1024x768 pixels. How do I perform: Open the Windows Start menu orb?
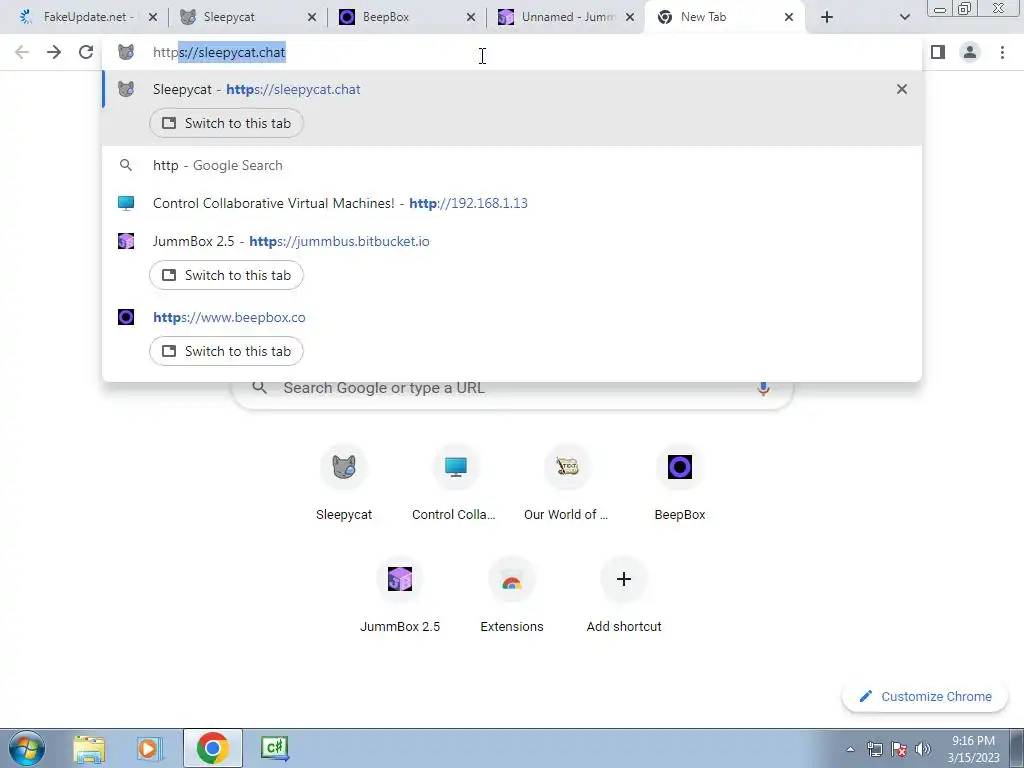[27, 748]
